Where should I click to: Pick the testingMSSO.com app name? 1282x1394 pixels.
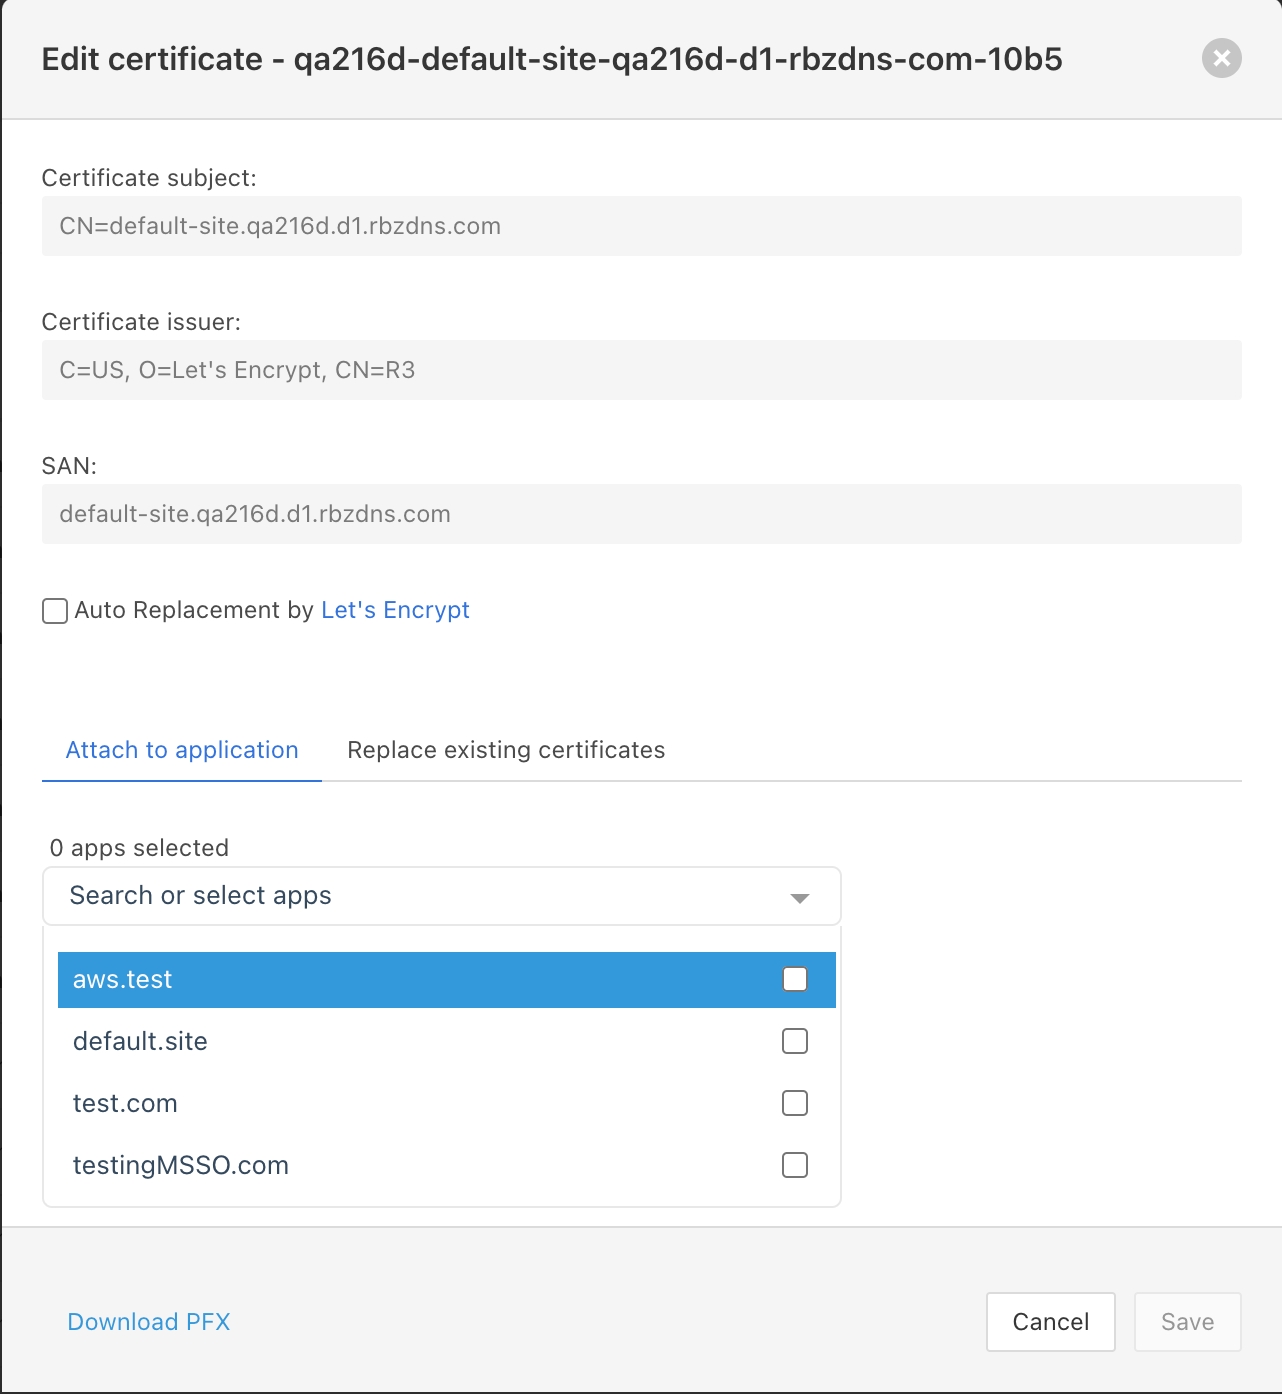[x=181, y=1165]
